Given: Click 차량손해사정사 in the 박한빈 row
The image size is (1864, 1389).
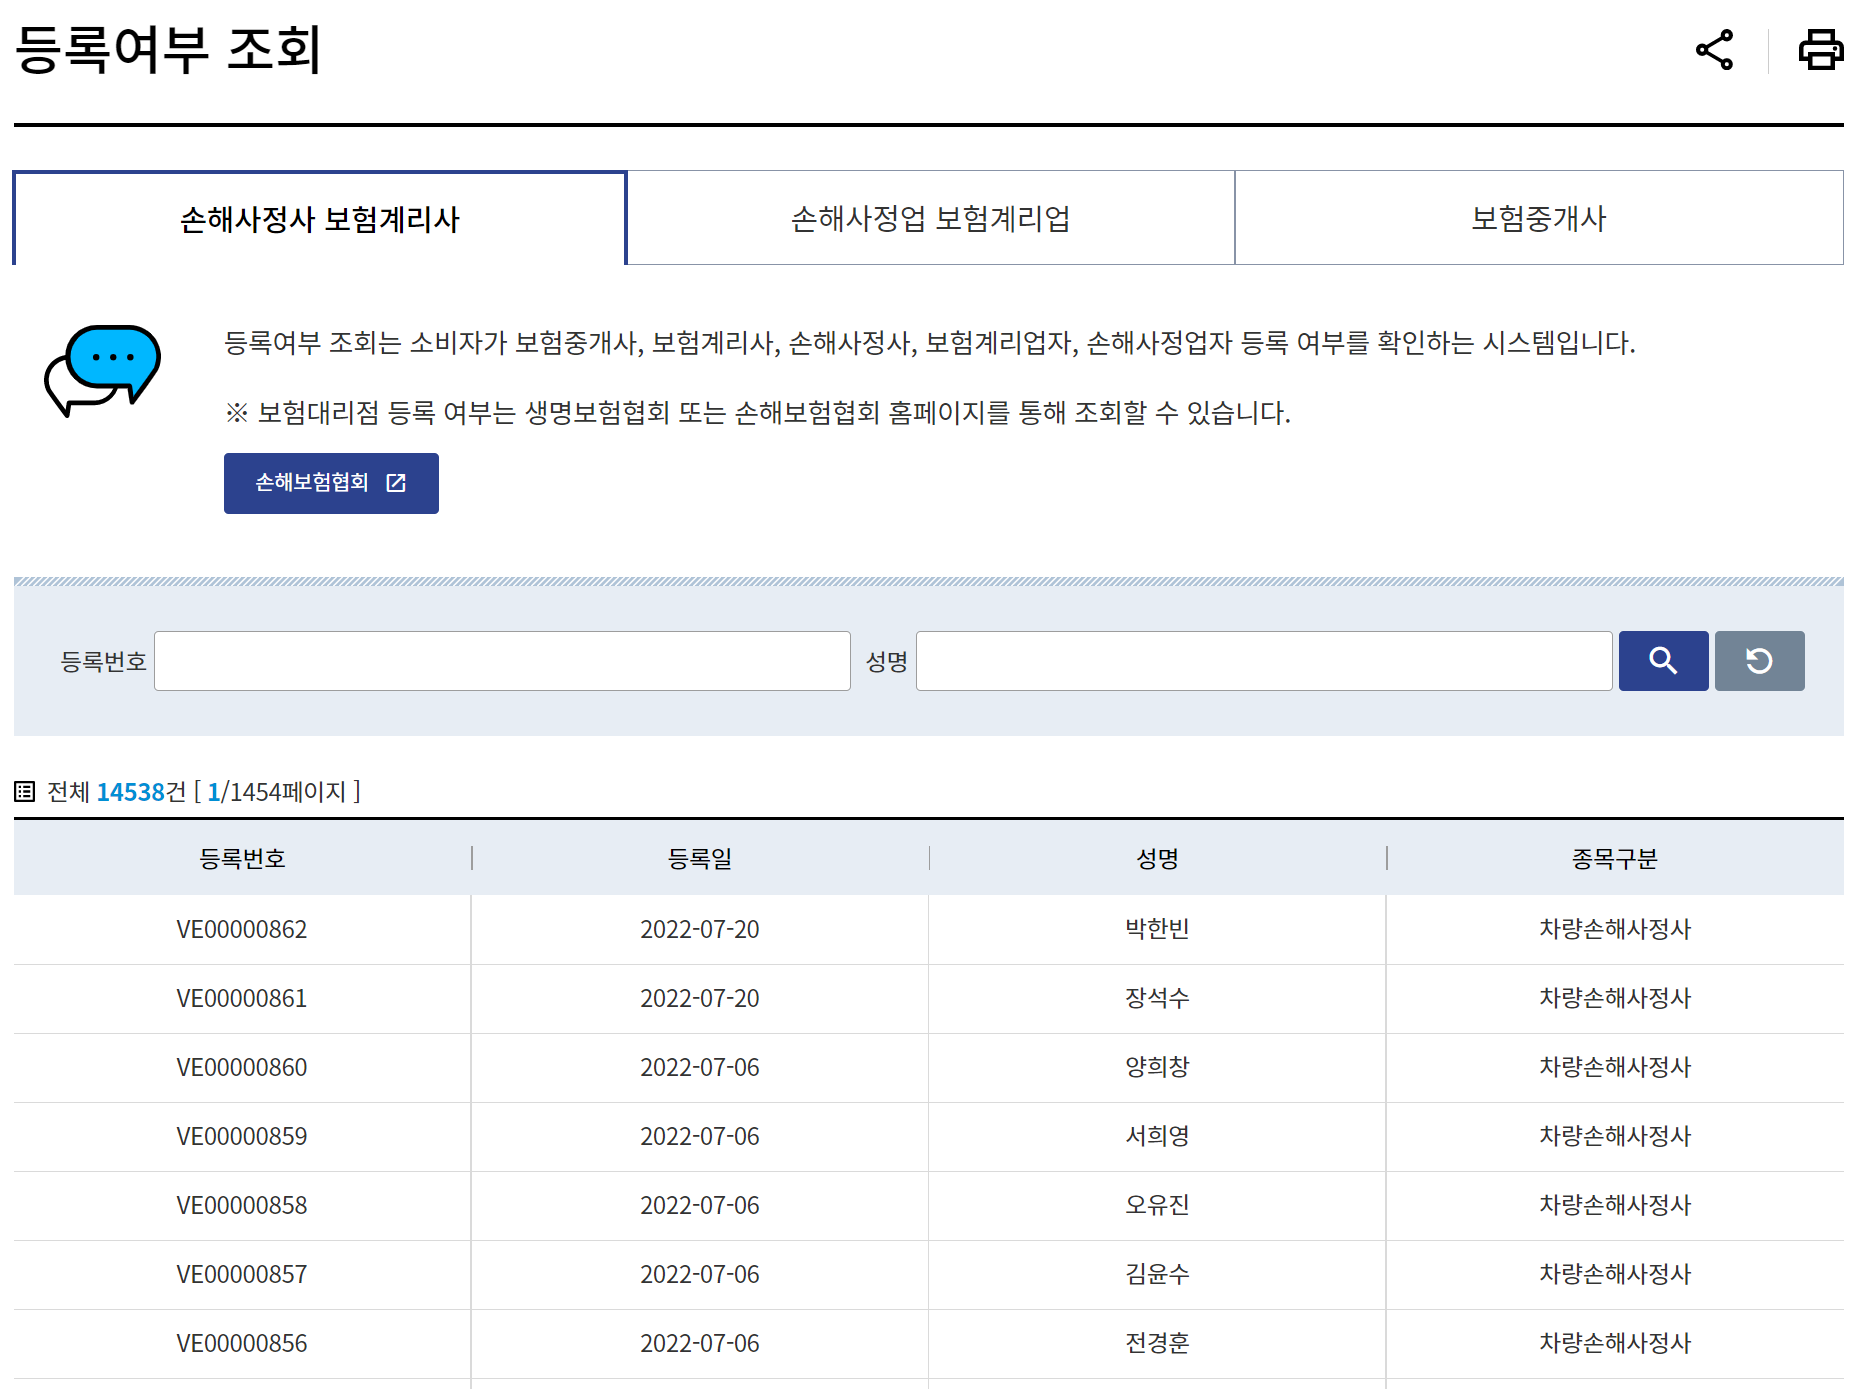Looking at the screenshot, I should pos(1615,929).
